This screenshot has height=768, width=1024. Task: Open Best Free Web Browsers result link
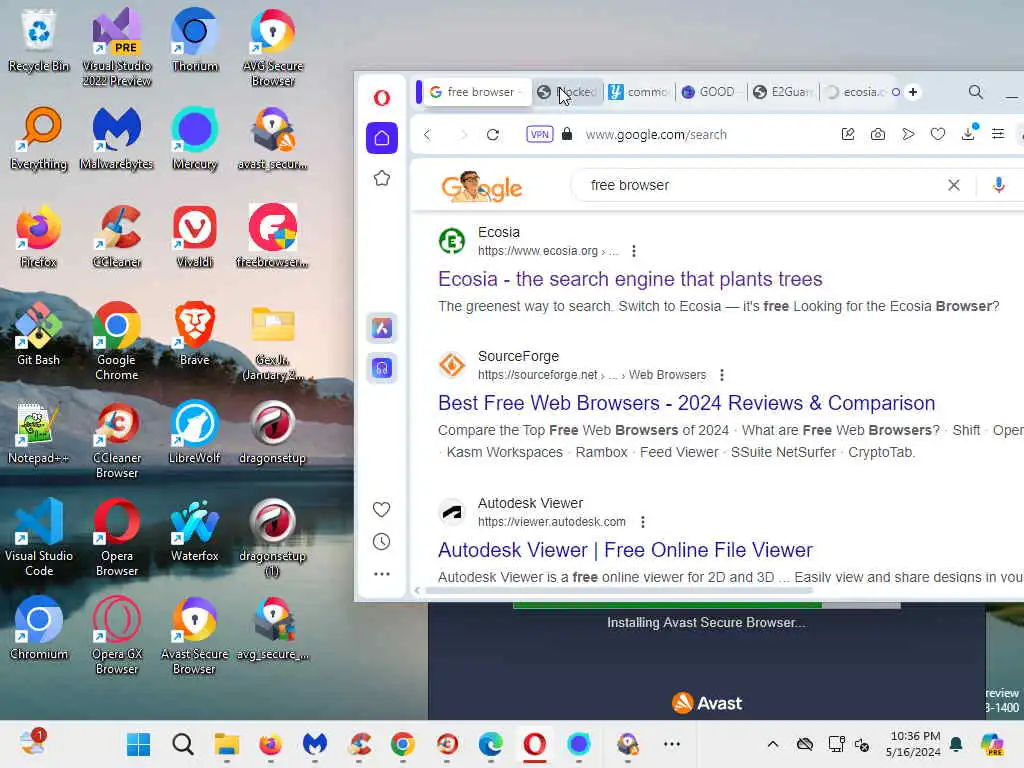[x=686, y=404]
